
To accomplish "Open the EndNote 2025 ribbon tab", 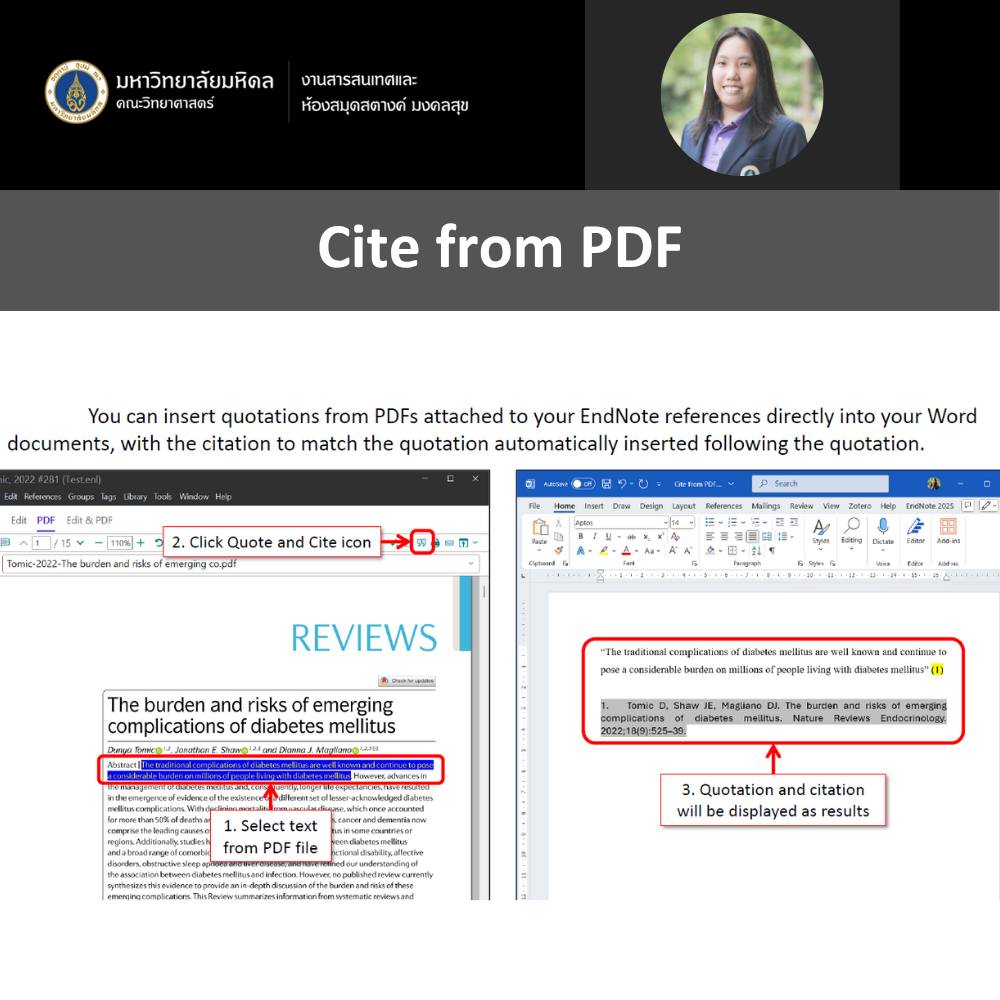I will pyautogui.click(x=929, y=506).
